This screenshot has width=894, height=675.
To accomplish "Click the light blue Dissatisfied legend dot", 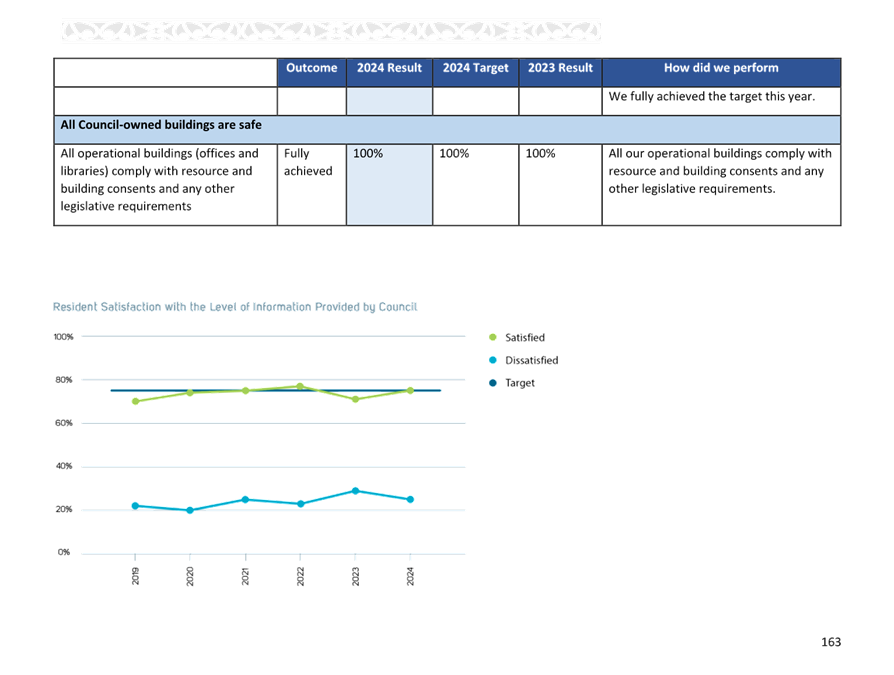I will coord(493,360).
